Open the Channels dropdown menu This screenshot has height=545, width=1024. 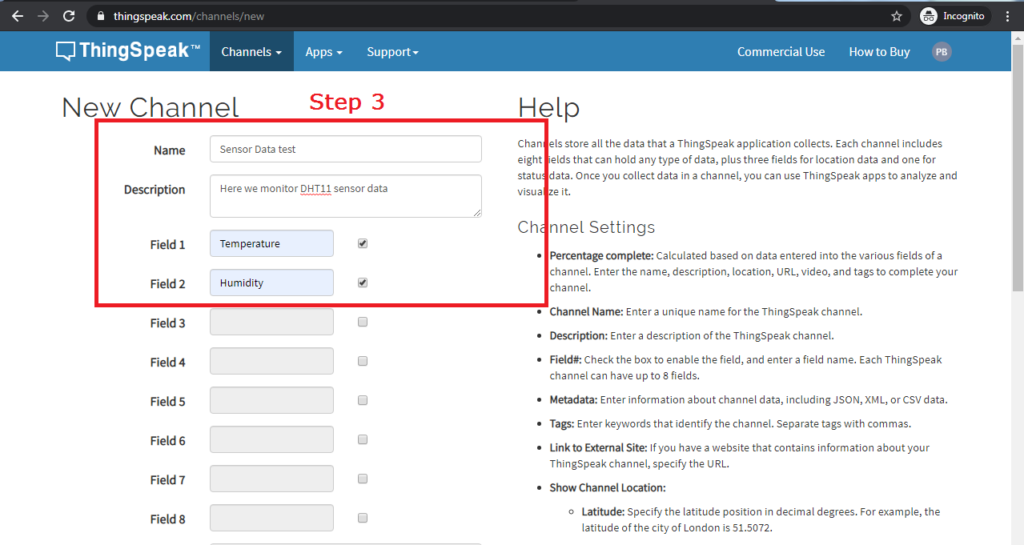pyautogui.click(x=251, y=52)
